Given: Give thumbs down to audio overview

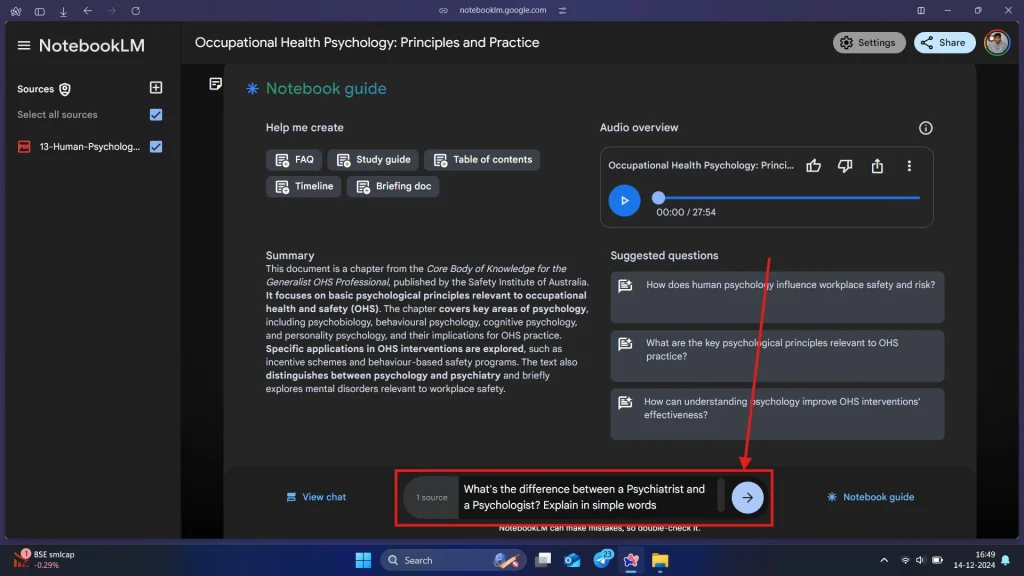Looking at the screenshot, I should (845, 166).
